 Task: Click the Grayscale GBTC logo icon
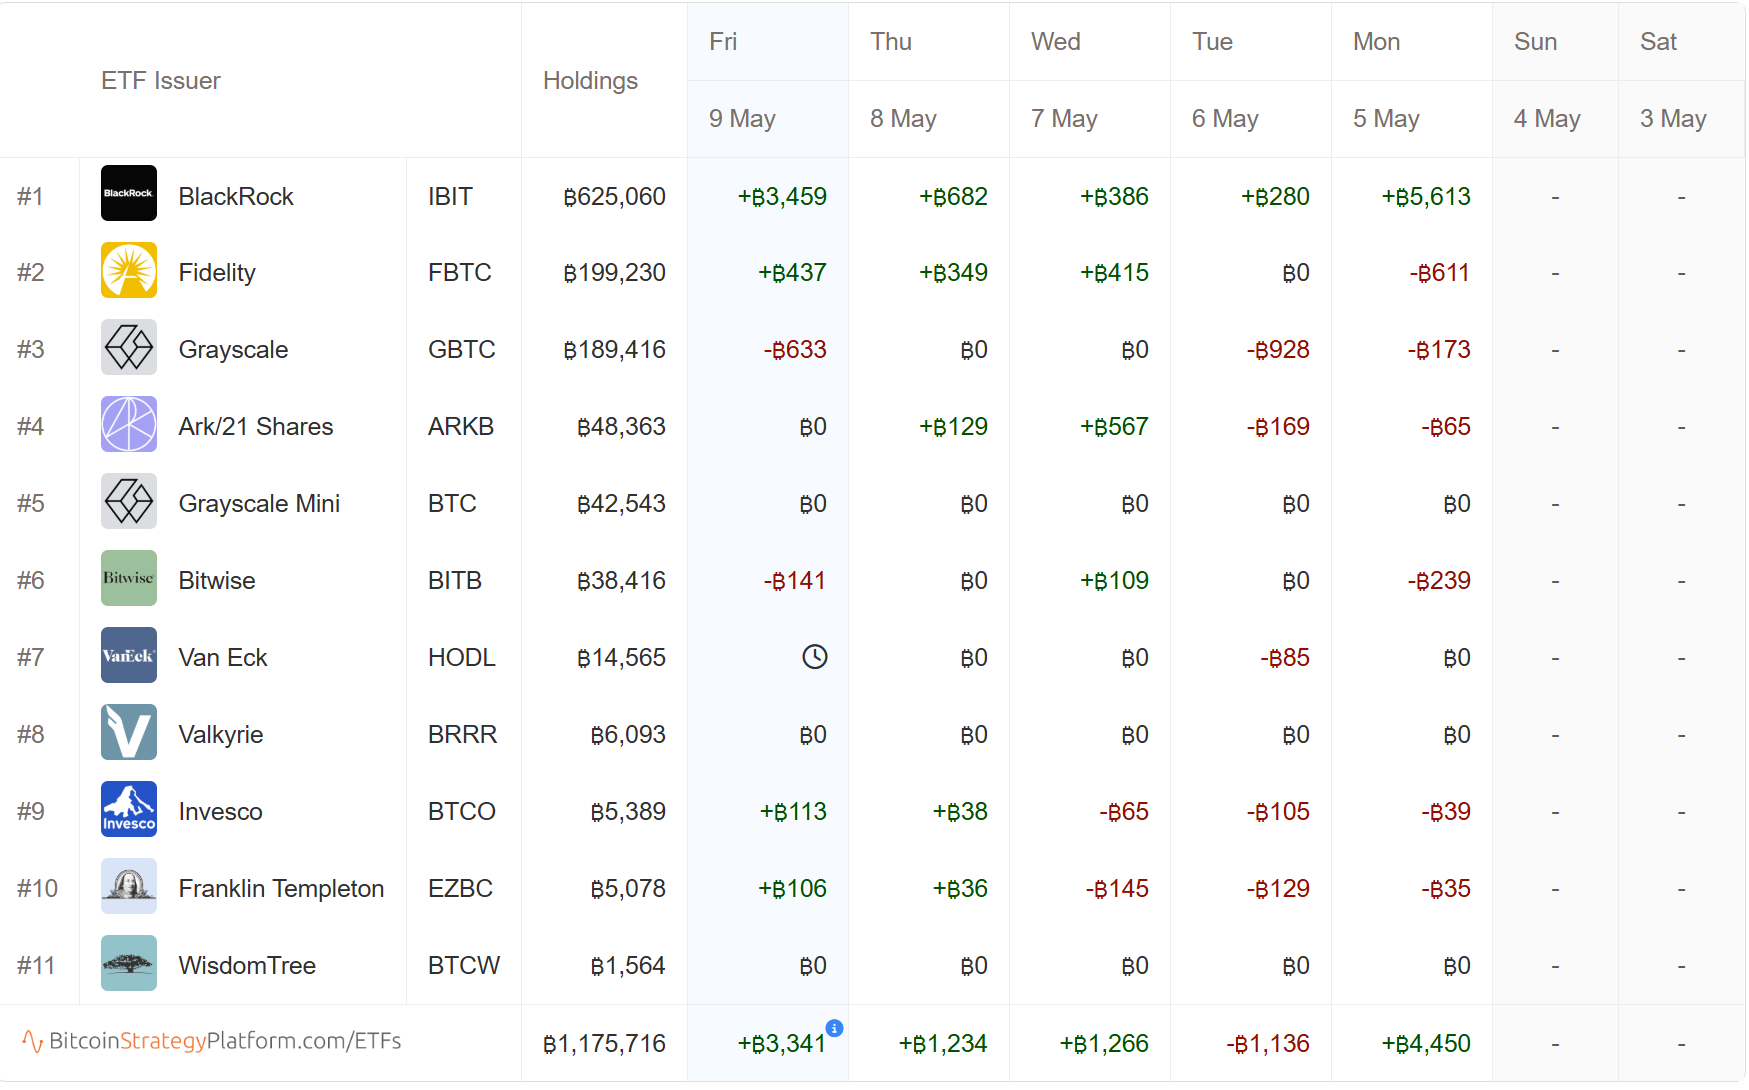[x=128, y=347]
